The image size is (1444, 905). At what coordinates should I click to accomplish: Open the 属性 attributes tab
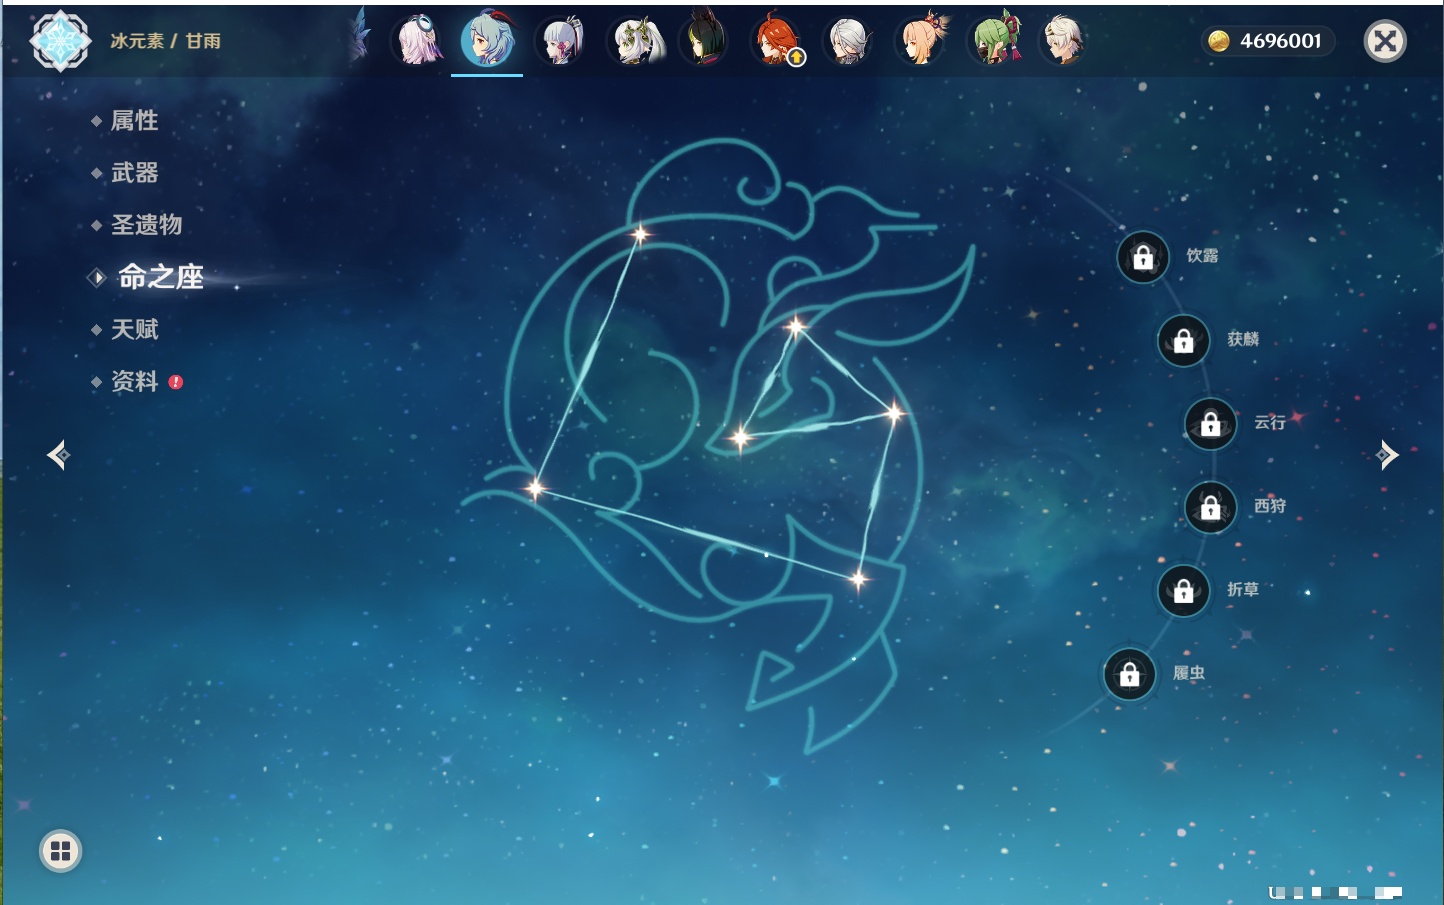pos(134,121)
